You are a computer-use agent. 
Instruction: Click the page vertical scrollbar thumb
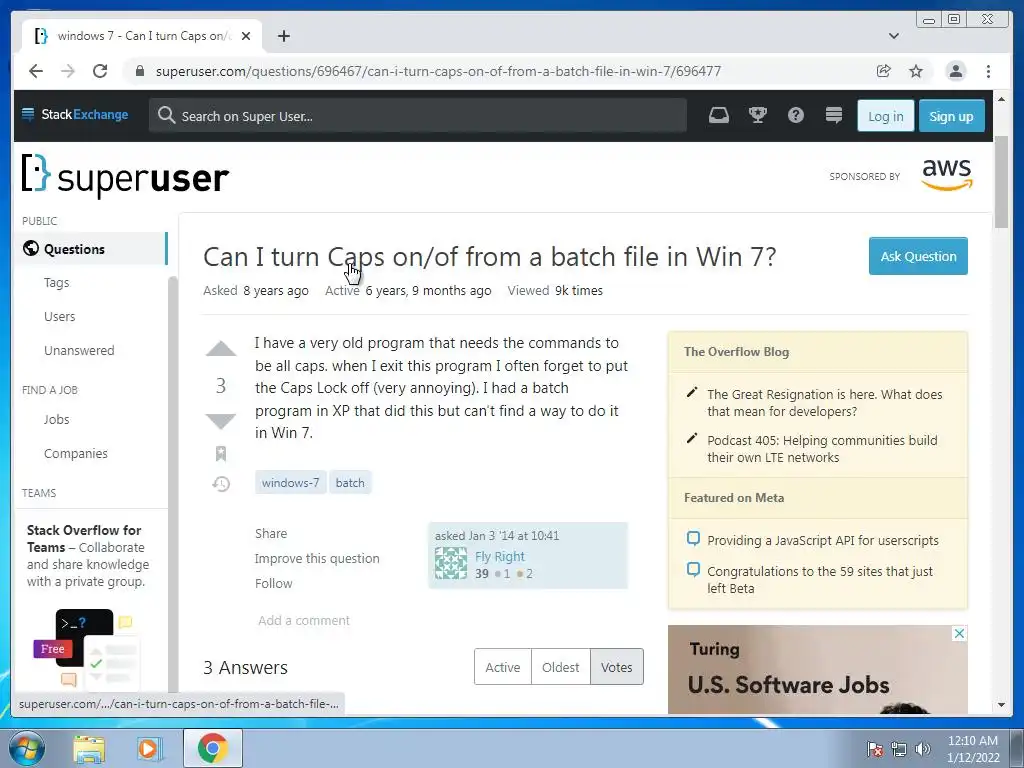pyautogui.click(x=1001, y=183)
